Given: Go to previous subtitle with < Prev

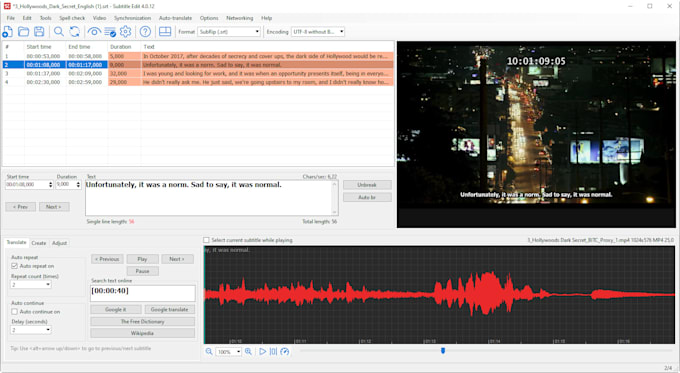Looking at the screenshot, I should [x=20, y=207].
